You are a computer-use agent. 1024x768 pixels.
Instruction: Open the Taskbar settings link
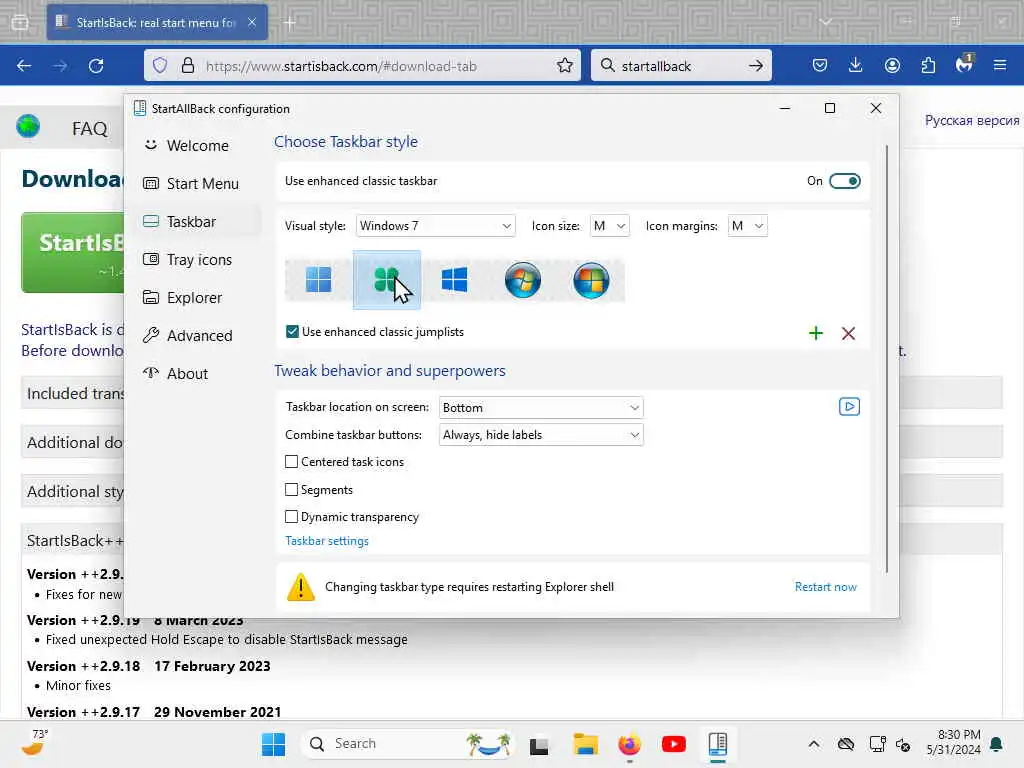[327, 541]
